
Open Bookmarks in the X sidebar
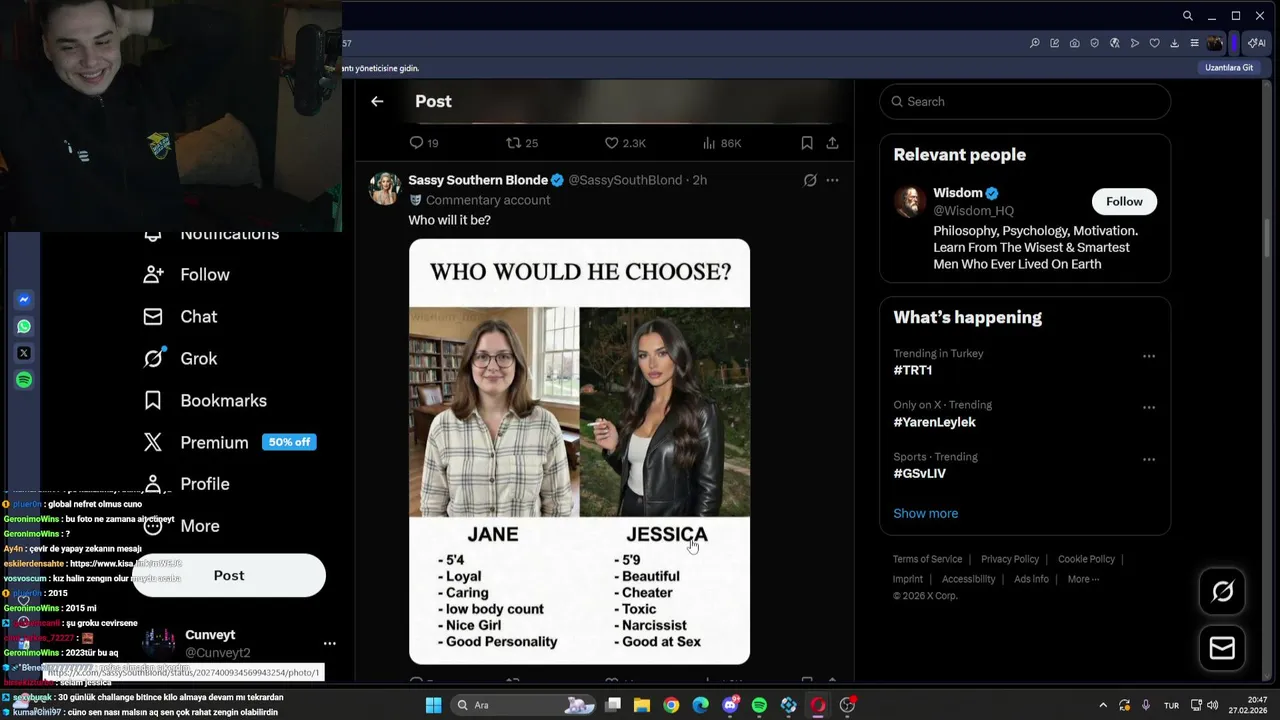click(205, 400)
